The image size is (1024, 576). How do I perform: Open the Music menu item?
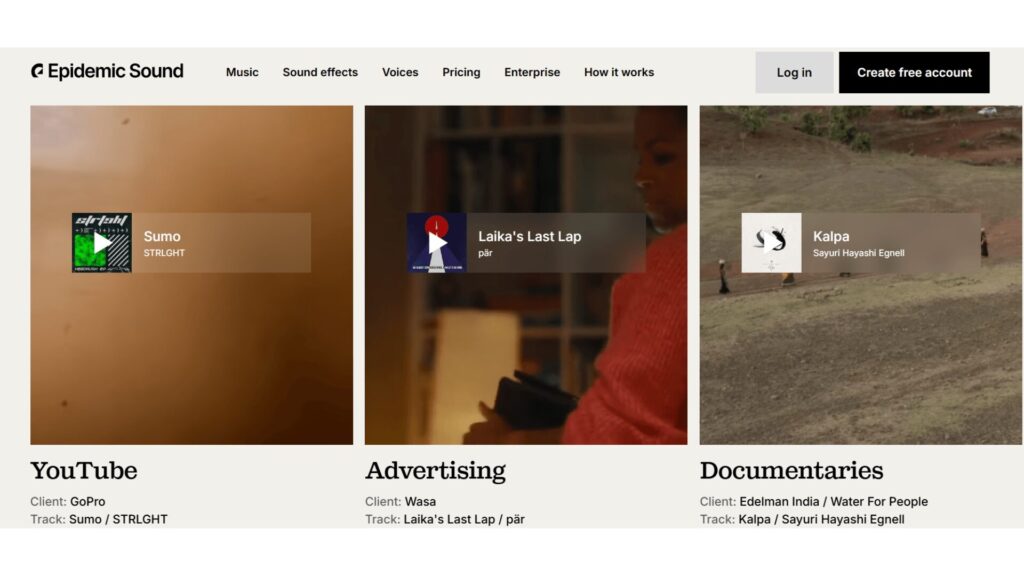[242, 72]
